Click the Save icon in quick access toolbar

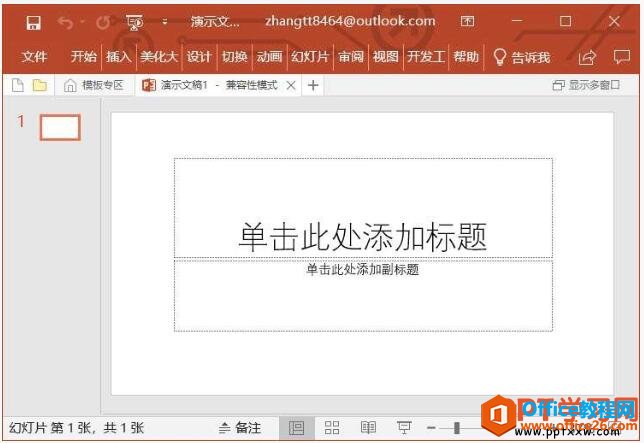33,21
